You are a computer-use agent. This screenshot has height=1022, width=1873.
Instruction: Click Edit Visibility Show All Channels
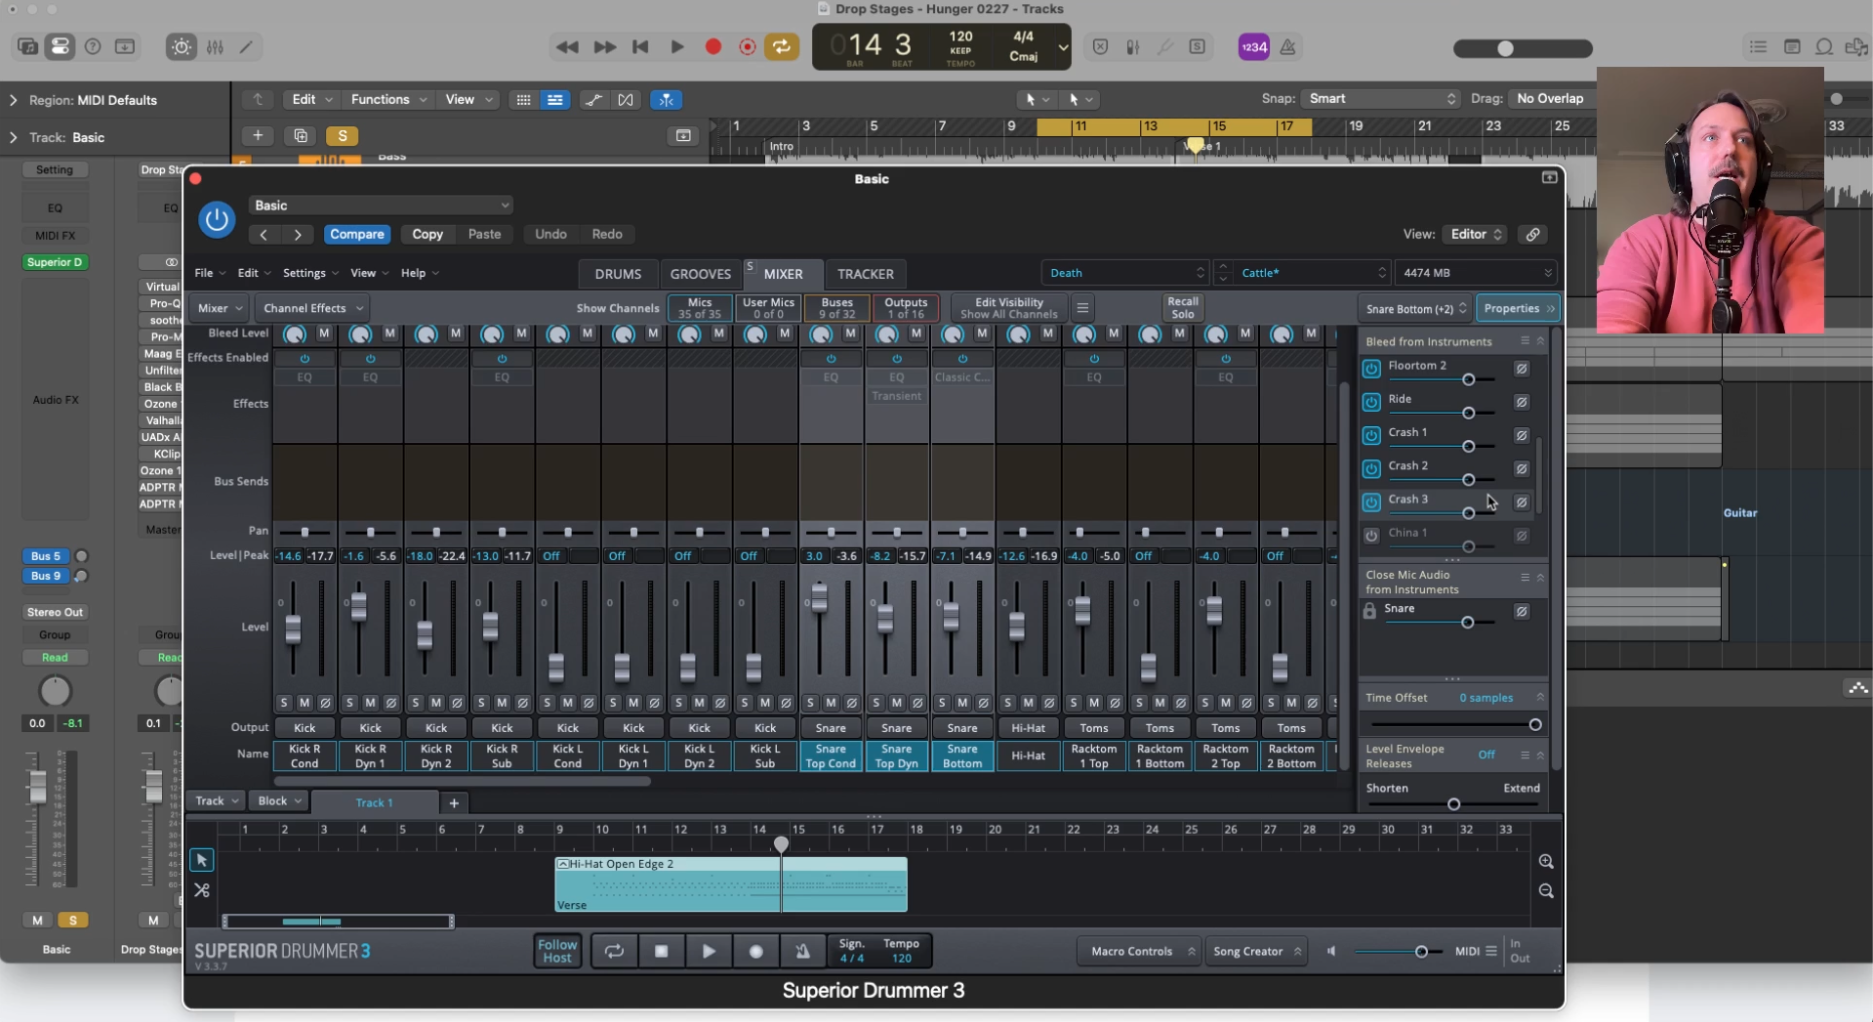click(1008, 308)
